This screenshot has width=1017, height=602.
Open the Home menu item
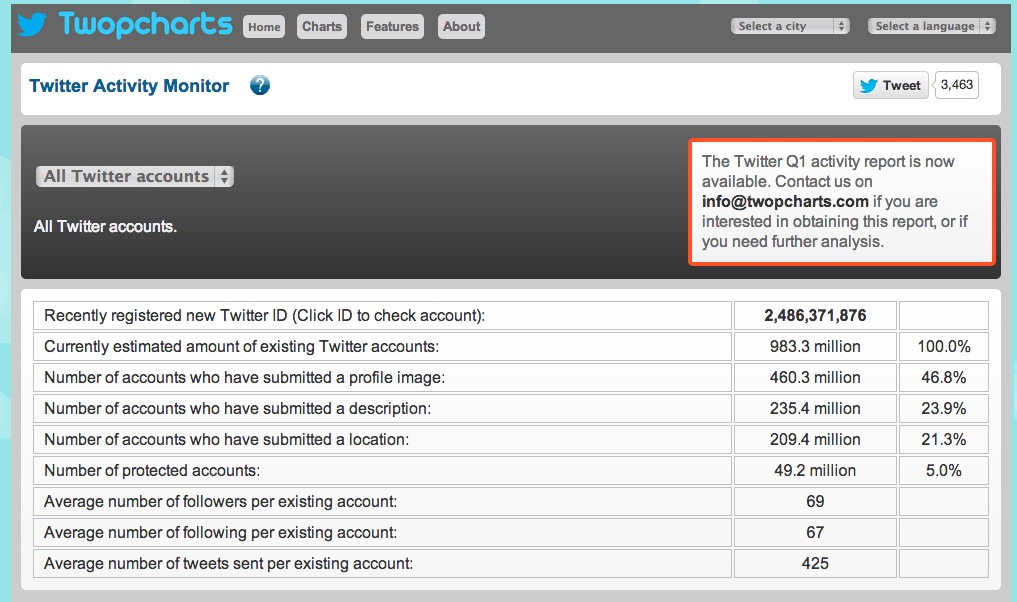264,27
